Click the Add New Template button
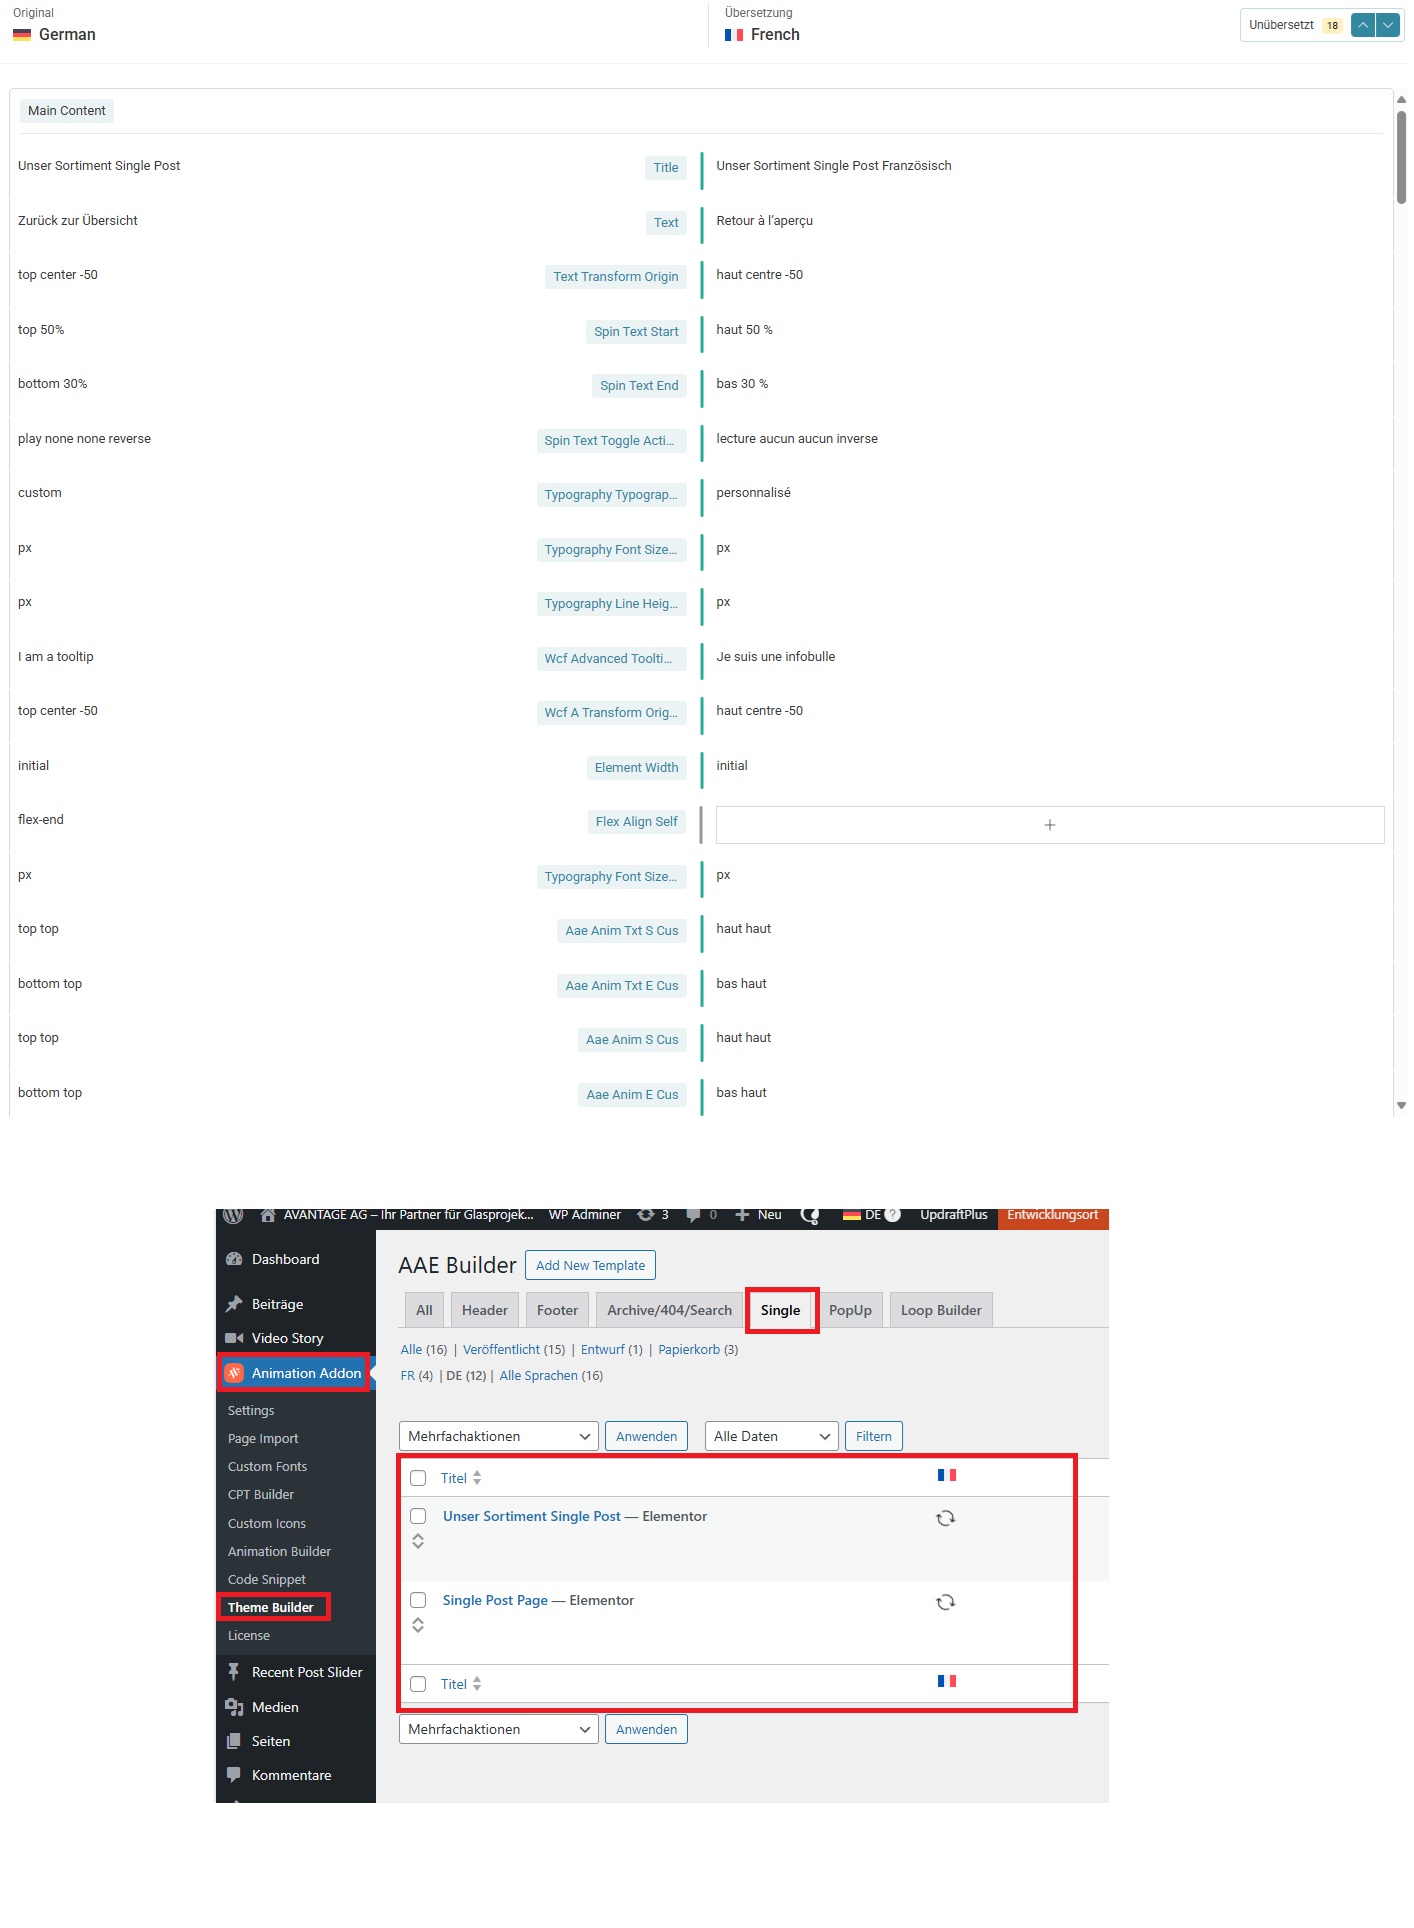 (590, 1265)
